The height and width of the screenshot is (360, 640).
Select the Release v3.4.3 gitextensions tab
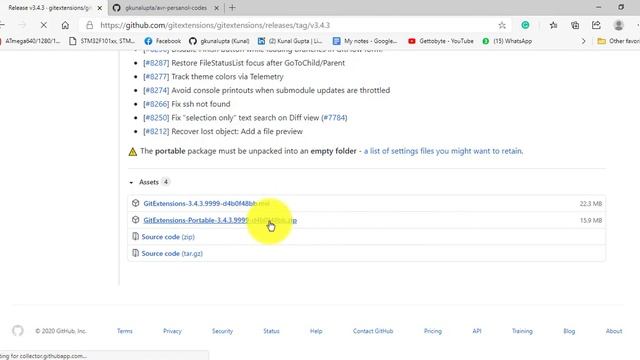[x=49, y=8]
